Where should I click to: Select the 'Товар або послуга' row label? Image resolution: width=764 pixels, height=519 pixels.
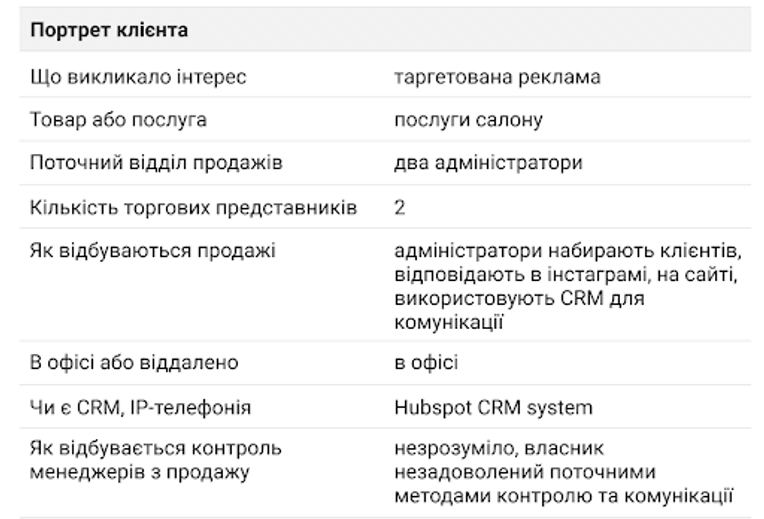pos(118,120)
